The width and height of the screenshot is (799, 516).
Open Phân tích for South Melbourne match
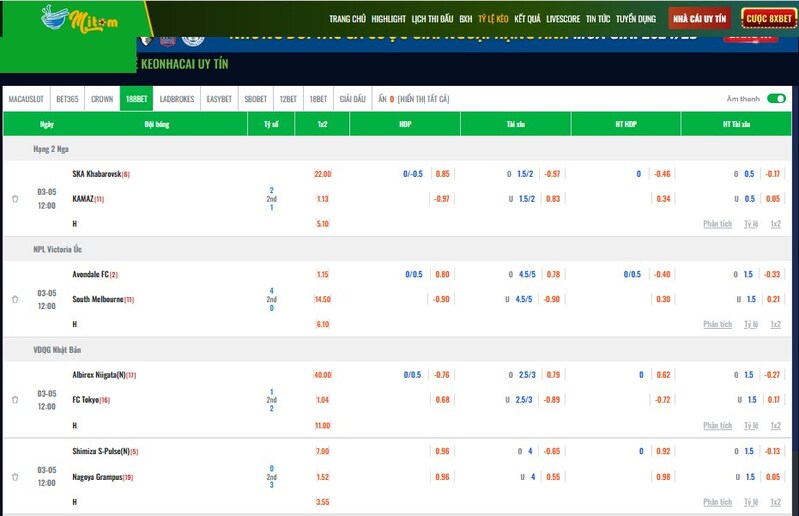pyautogui.click(x=717, y=324)
